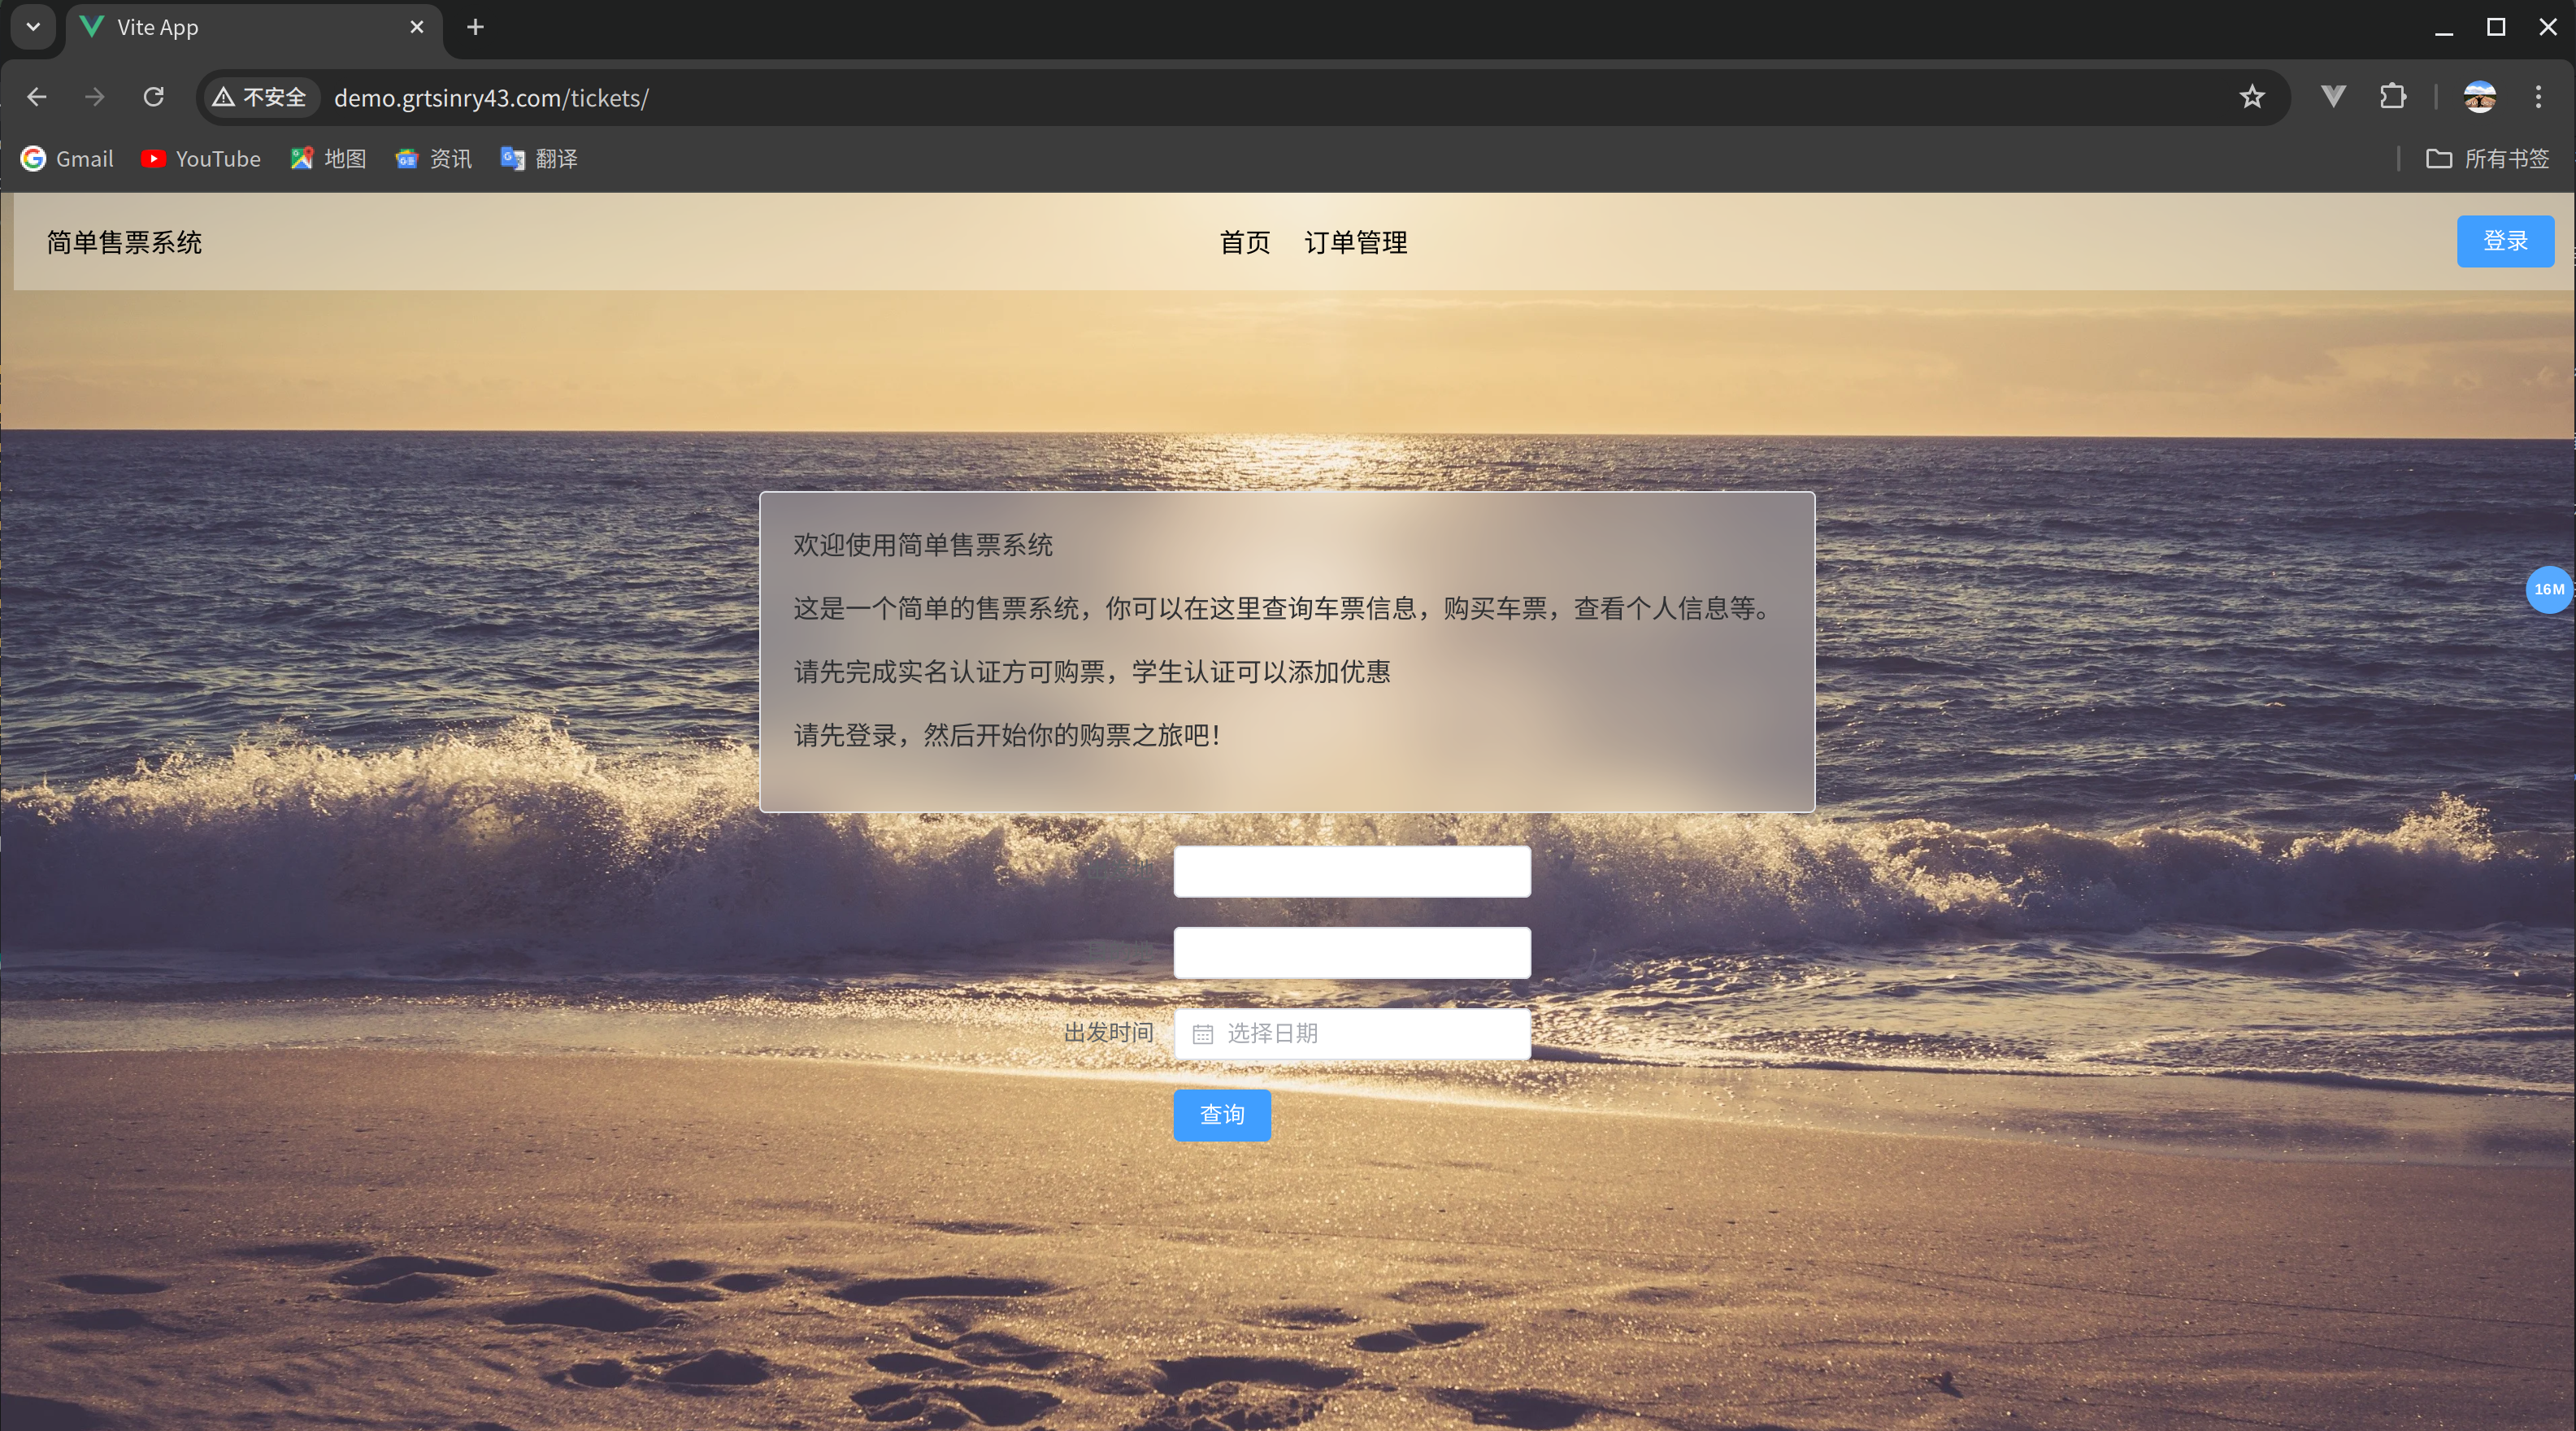Click the calendar icon in date field
The image size is (2576, 1431).
[x=1202, y=1034]
